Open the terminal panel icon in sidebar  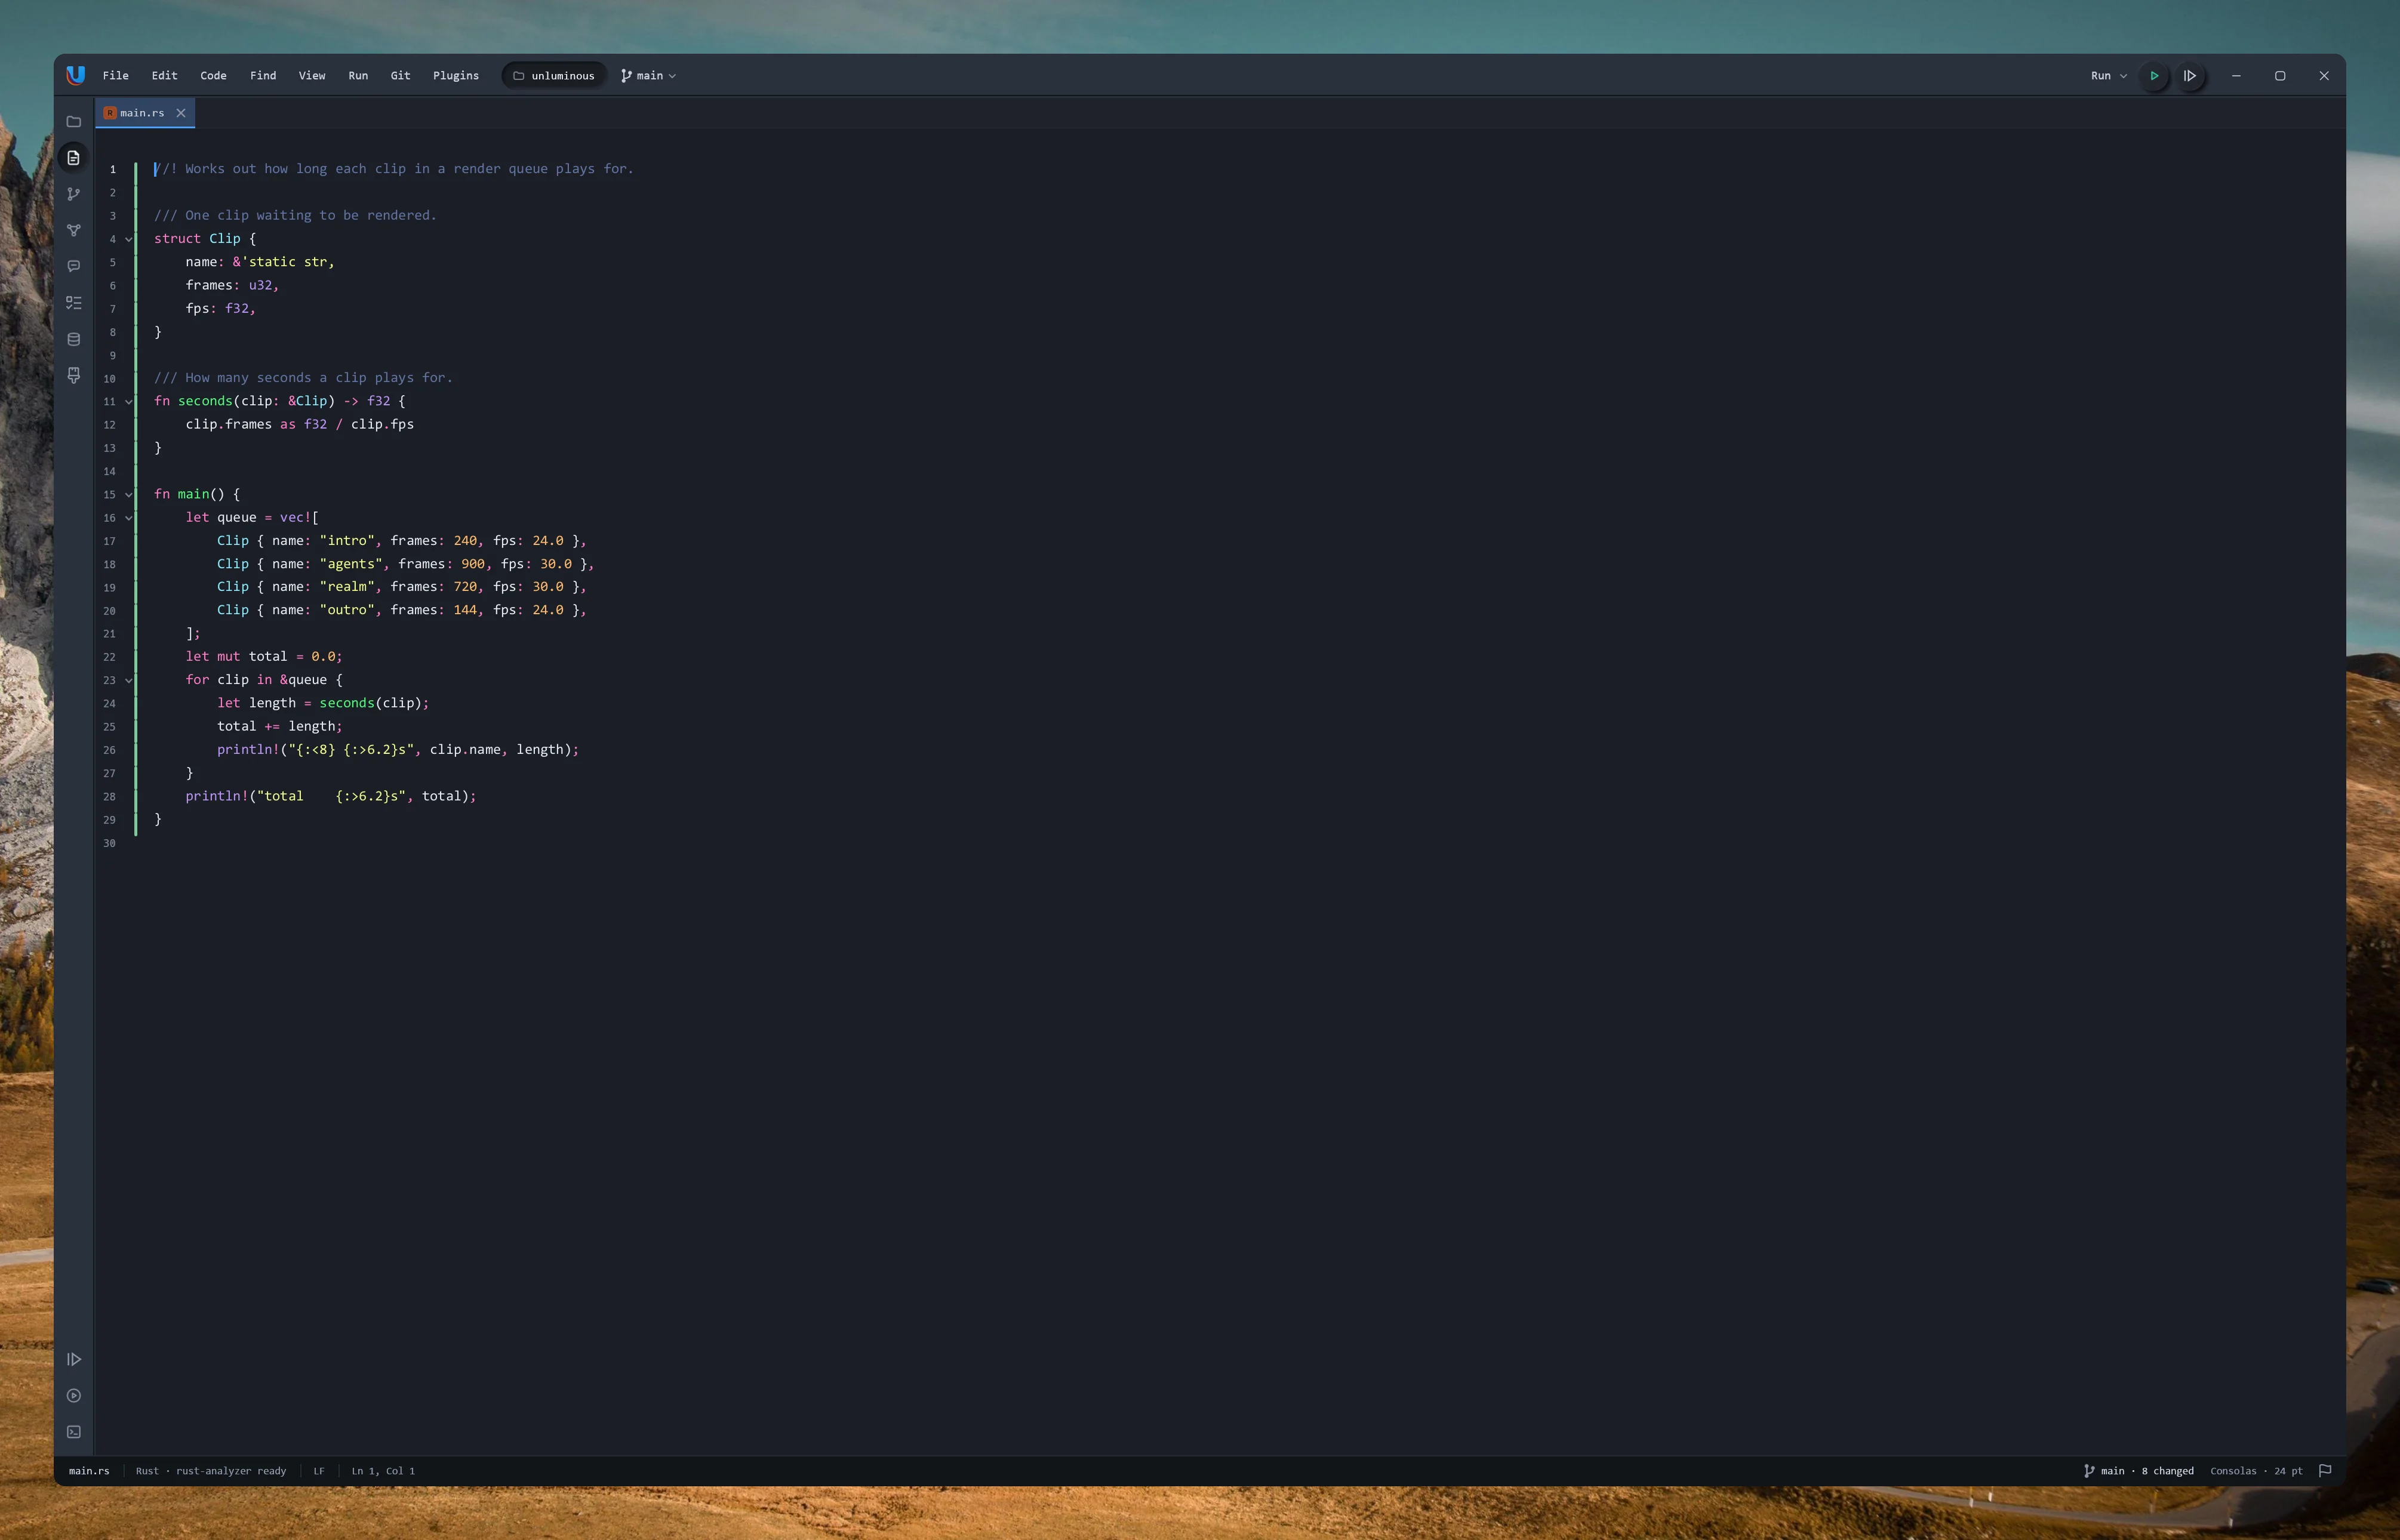tap(73, 1432)
